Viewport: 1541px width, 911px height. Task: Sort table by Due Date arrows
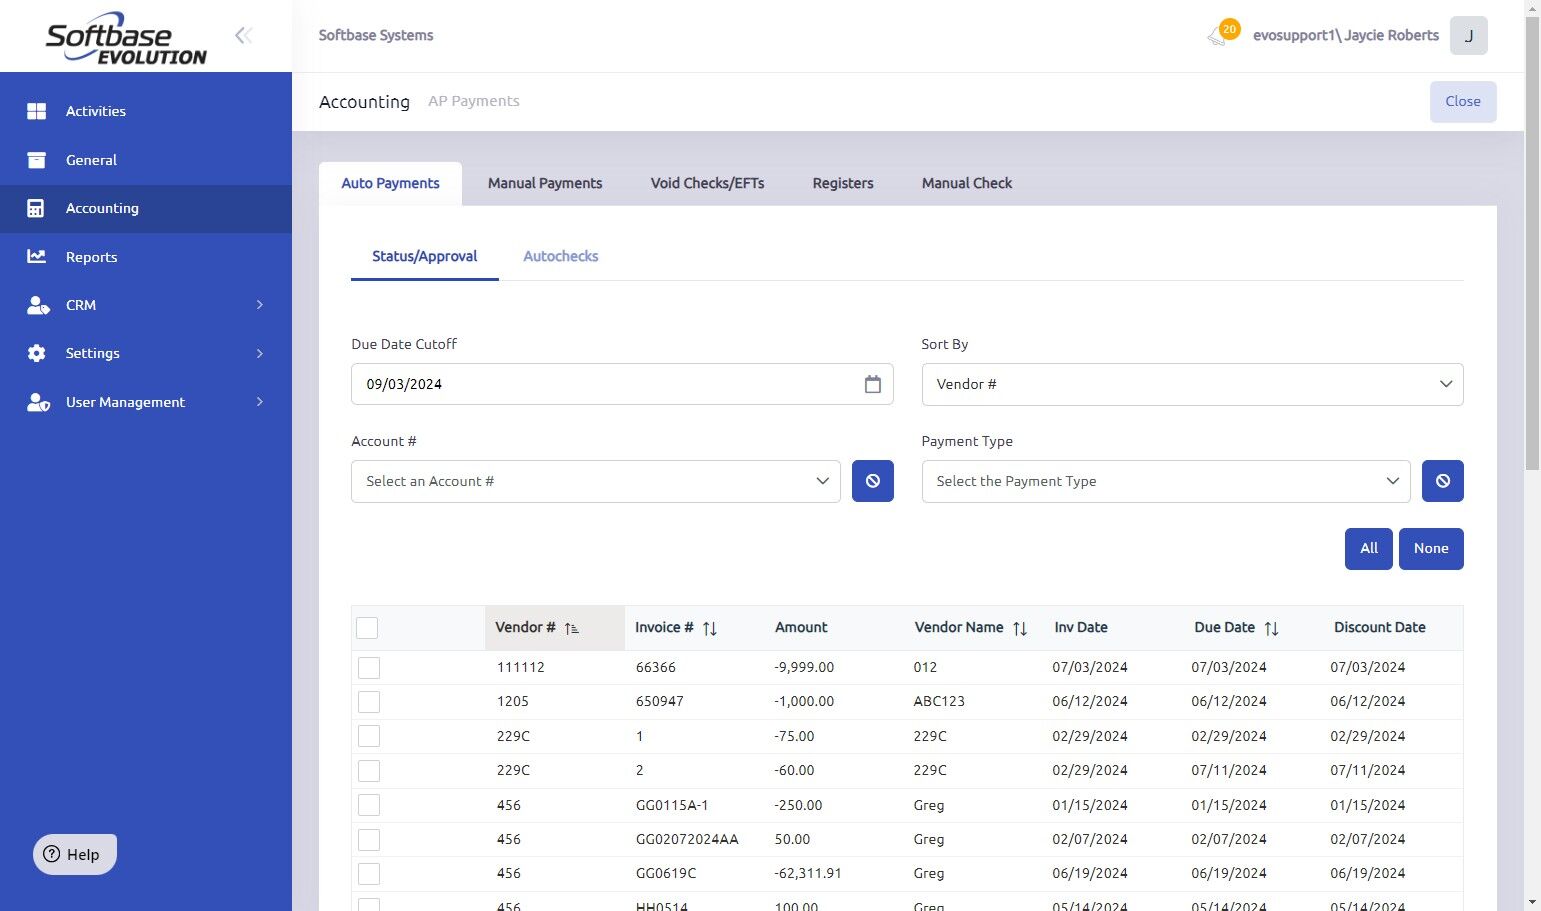[x=1270, y=628]
